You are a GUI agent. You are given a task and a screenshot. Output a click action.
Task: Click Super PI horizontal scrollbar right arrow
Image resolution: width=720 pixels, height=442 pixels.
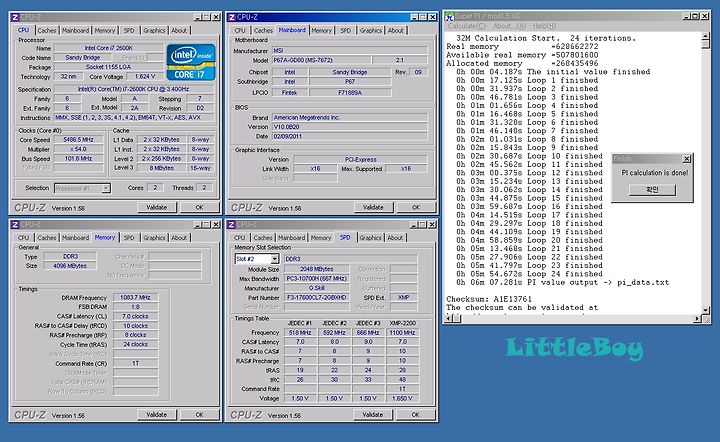[x=698, y=318]
